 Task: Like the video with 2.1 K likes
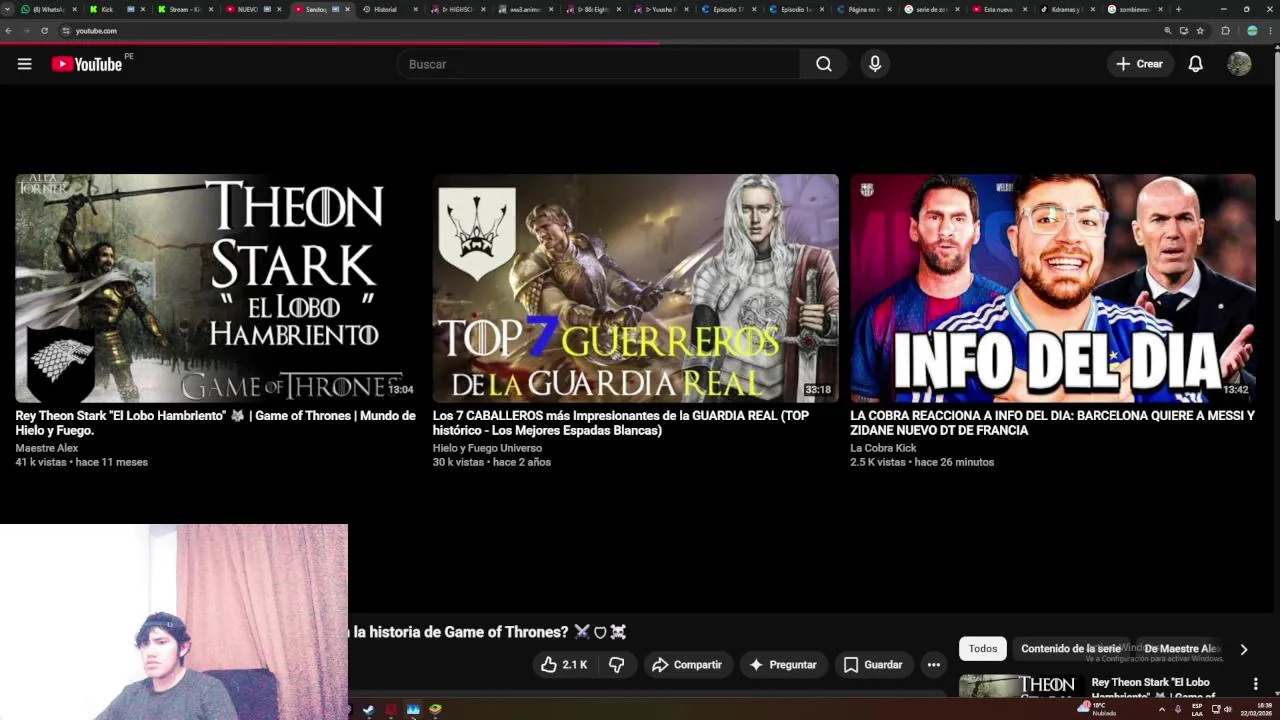coord(563,665)
